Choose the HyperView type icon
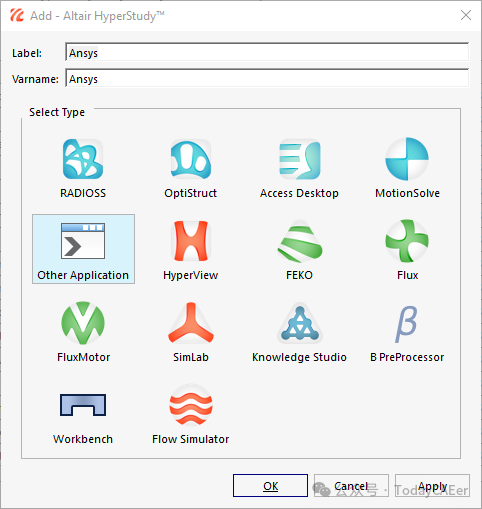 point(191,241)
